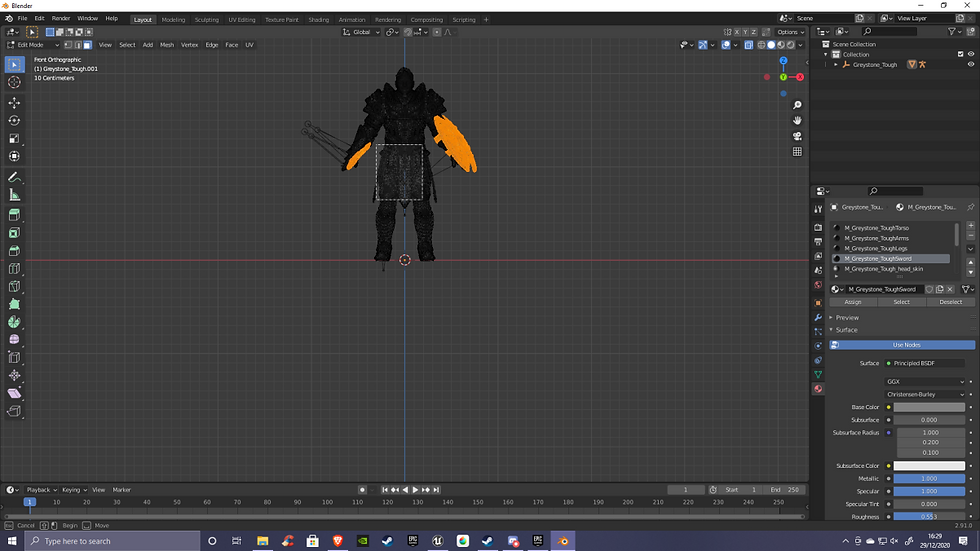980x551 pixels.
Task: Expand Greystone_Tough tree item in outliner
Action: click(836, 64)
